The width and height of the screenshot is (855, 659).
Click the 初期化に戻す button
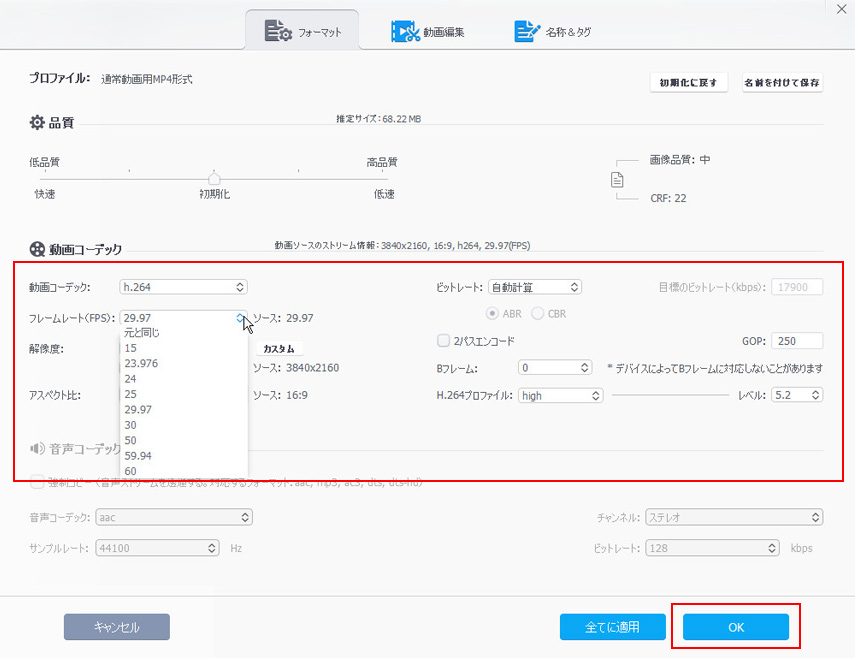688,83
